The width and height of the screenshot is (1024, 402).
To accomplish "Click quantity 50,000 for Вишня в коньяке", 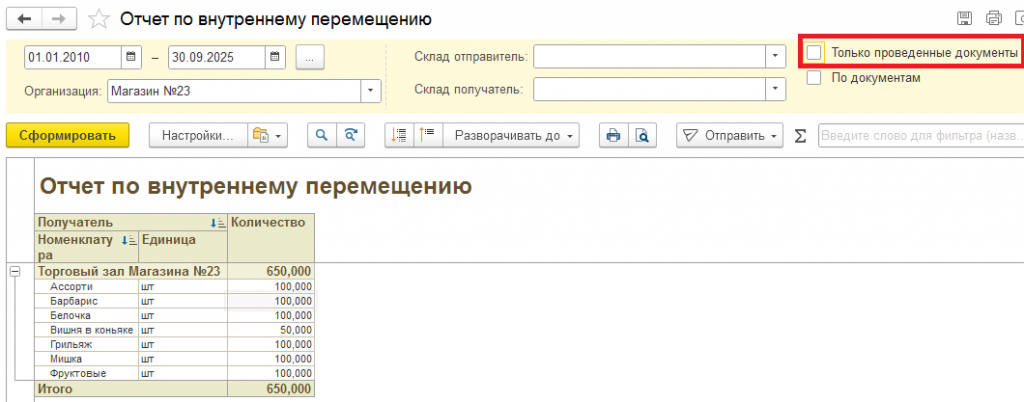I will pyautogui.click(x=270, y=330).
